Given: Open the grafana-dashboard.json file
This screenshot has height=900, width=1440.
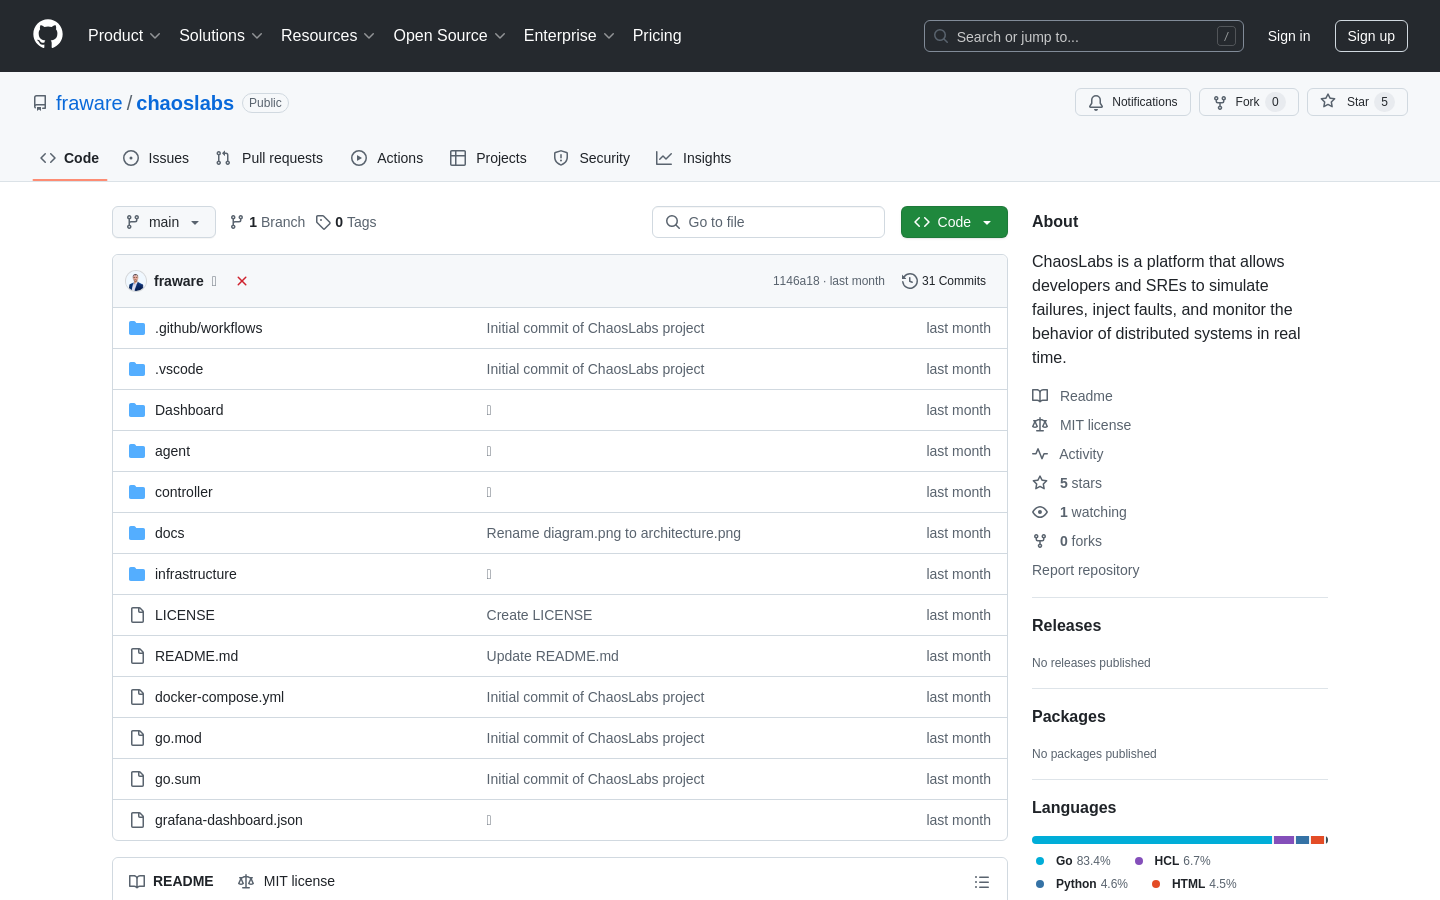Looking at the screenshot, I should 229,820.
